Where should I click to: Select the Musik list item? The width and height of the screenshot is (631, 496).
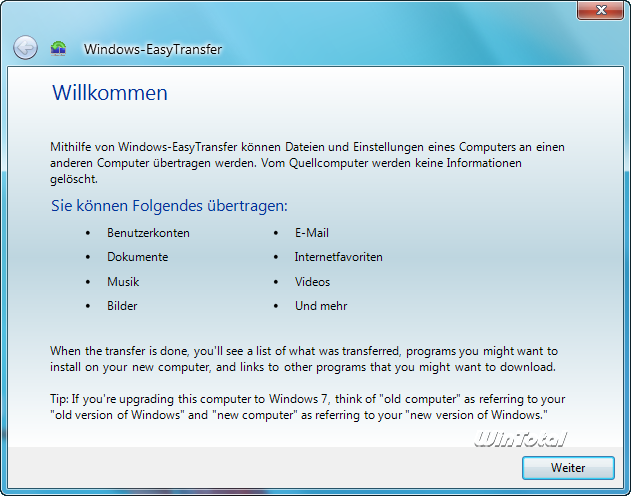tap(123, 282)
